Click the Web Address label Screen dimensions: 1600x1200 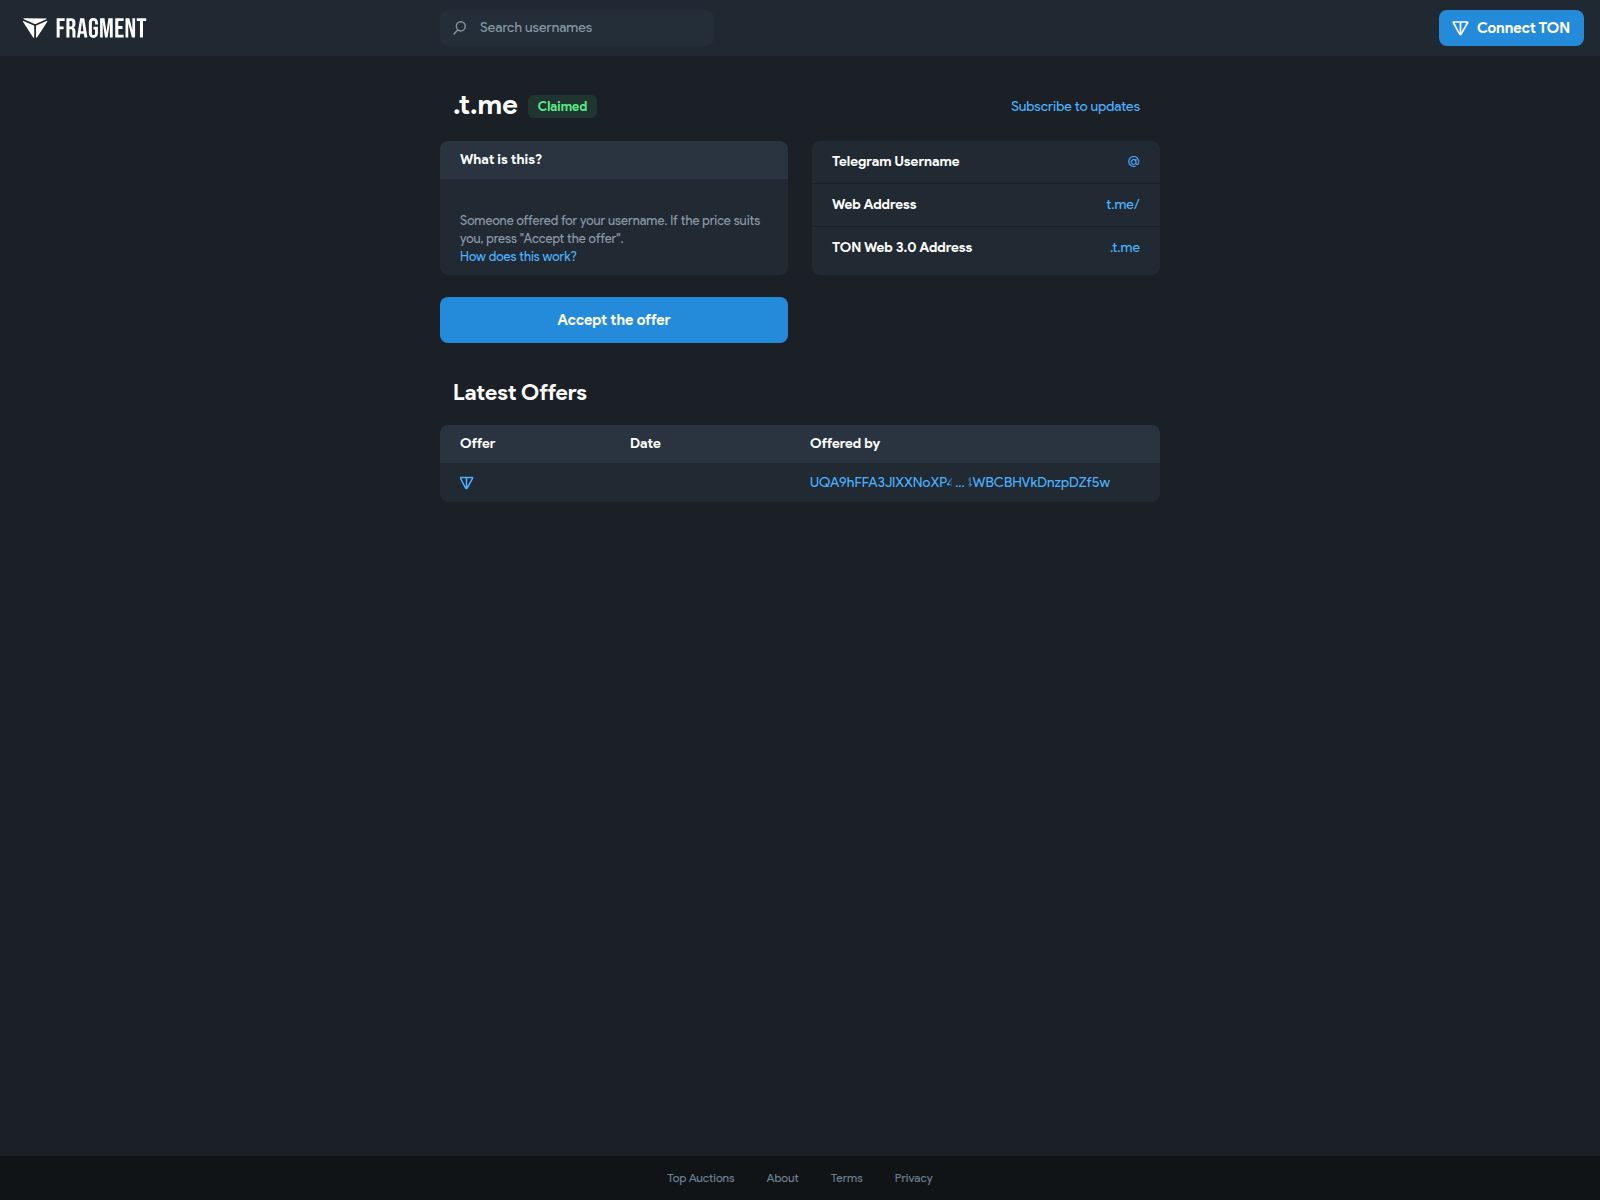click(x=874, y=204)
